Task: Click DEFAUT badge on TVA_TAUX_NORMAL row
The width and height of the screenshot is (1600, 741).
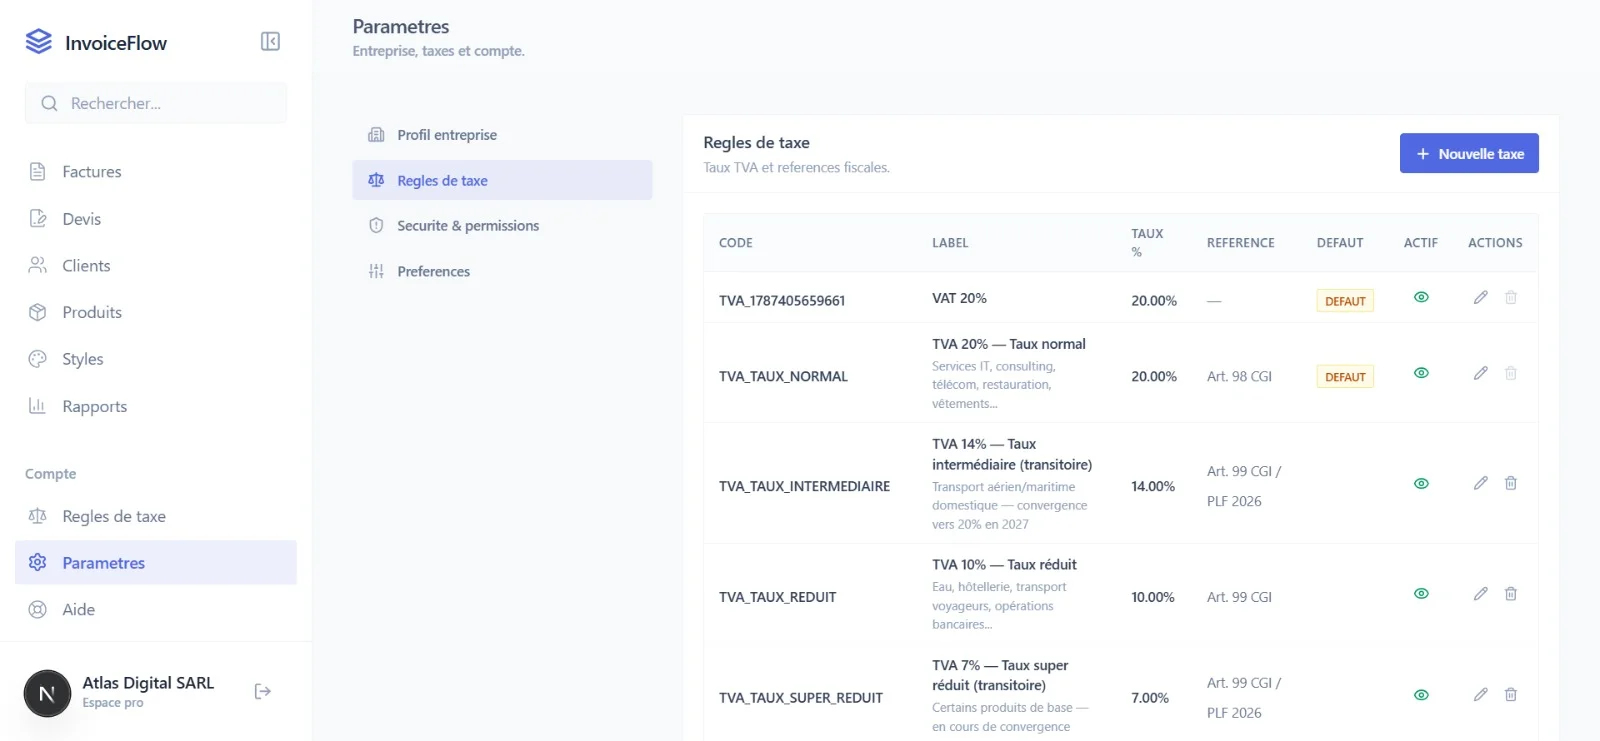Action: [1345, 377]
